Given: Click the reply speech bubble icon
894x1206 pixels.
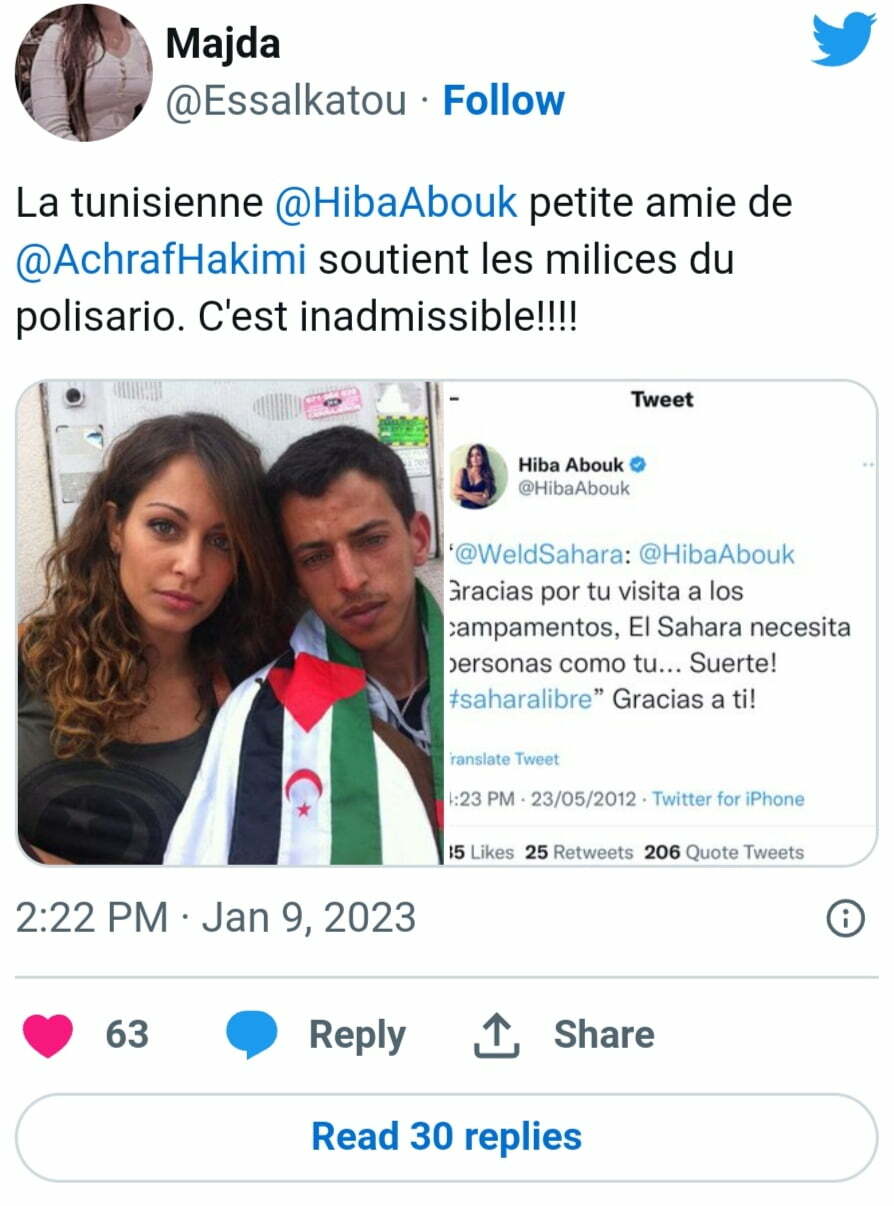Looking at the screenshot, I should 251,1035.
